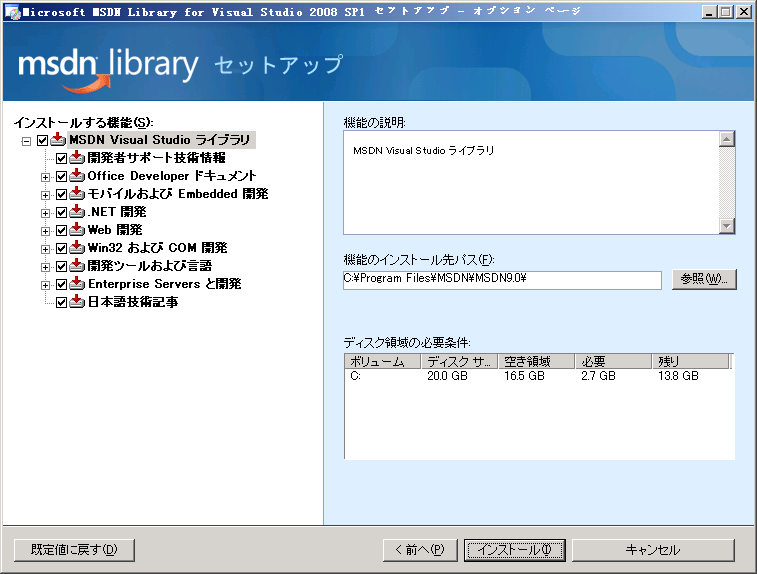757x574 pixels.
Task: Toggle Enterprise Servers と開発 checkbox
Action: pyautogui.click(x=61, y=285)
